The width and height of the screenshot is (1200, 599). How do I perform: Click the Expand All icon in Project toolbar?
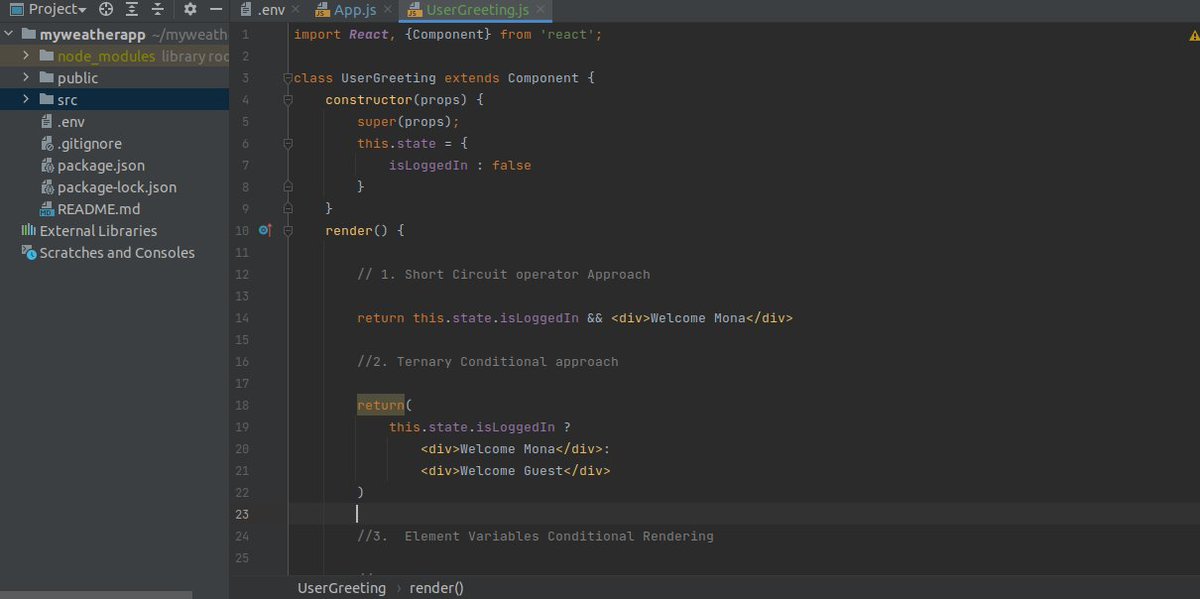133,10
